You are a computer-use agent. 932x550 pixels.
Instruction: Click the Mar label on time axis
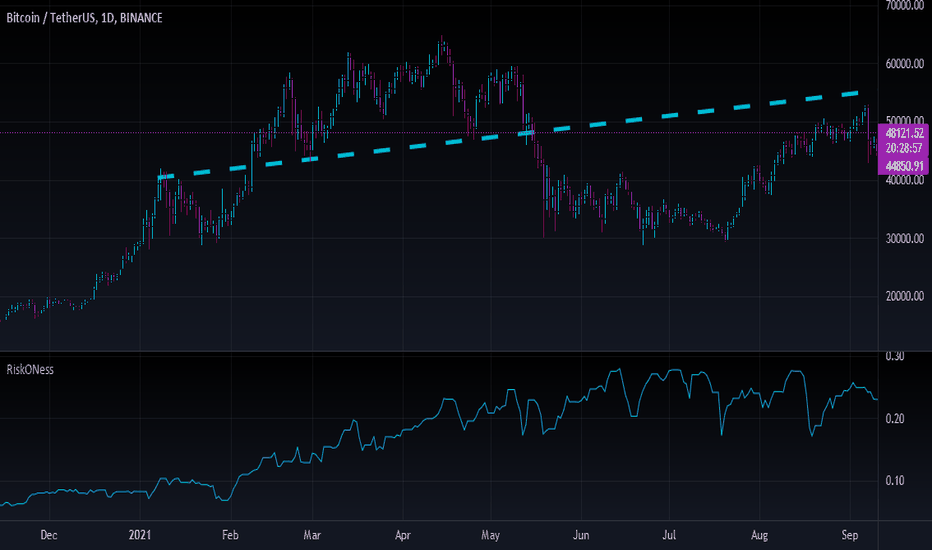point(312,535)
